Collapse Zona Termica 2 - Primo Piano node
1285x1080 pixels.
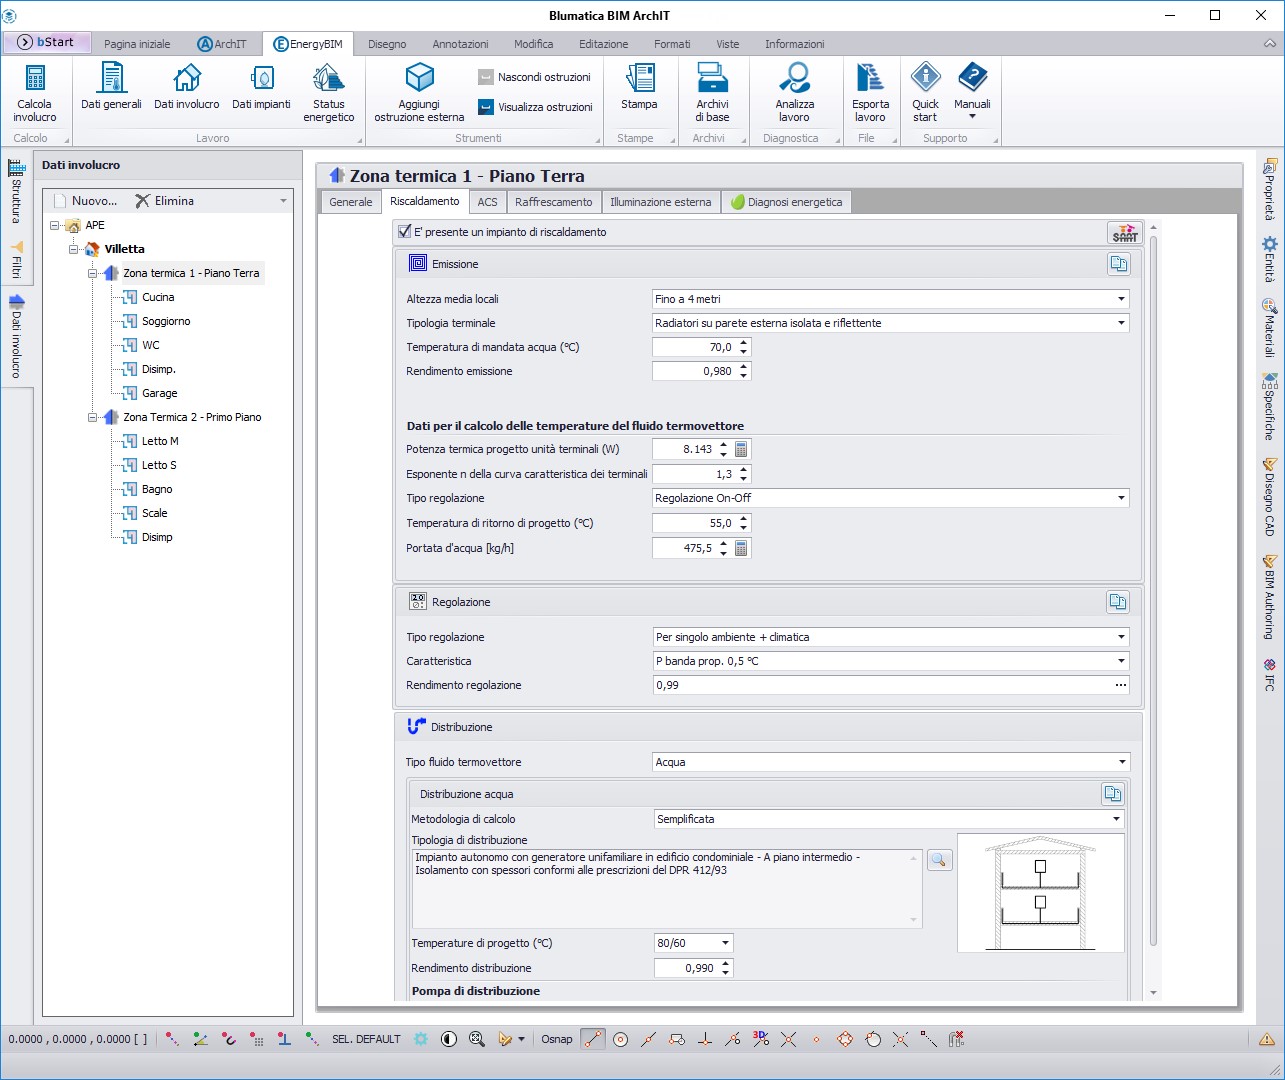pyautogui.click(x=92, y=417)
